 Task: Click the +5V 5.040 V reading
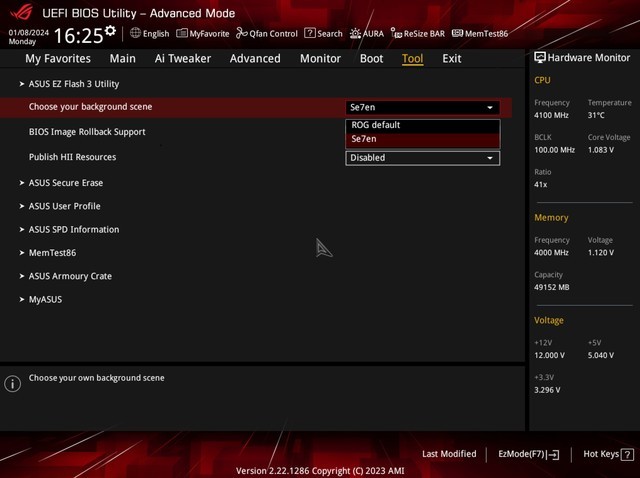click(x=600, y=356)
